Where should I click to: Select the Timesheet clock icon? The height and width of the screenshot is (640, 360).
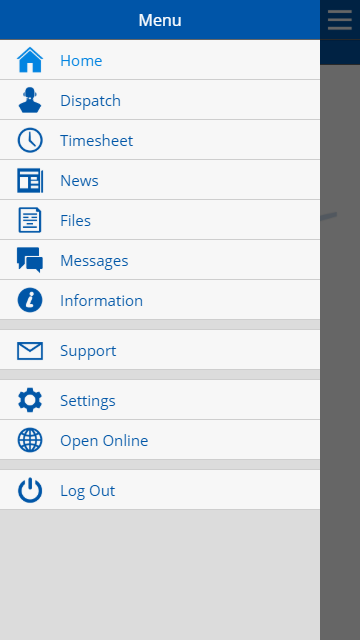click(30, 140)
